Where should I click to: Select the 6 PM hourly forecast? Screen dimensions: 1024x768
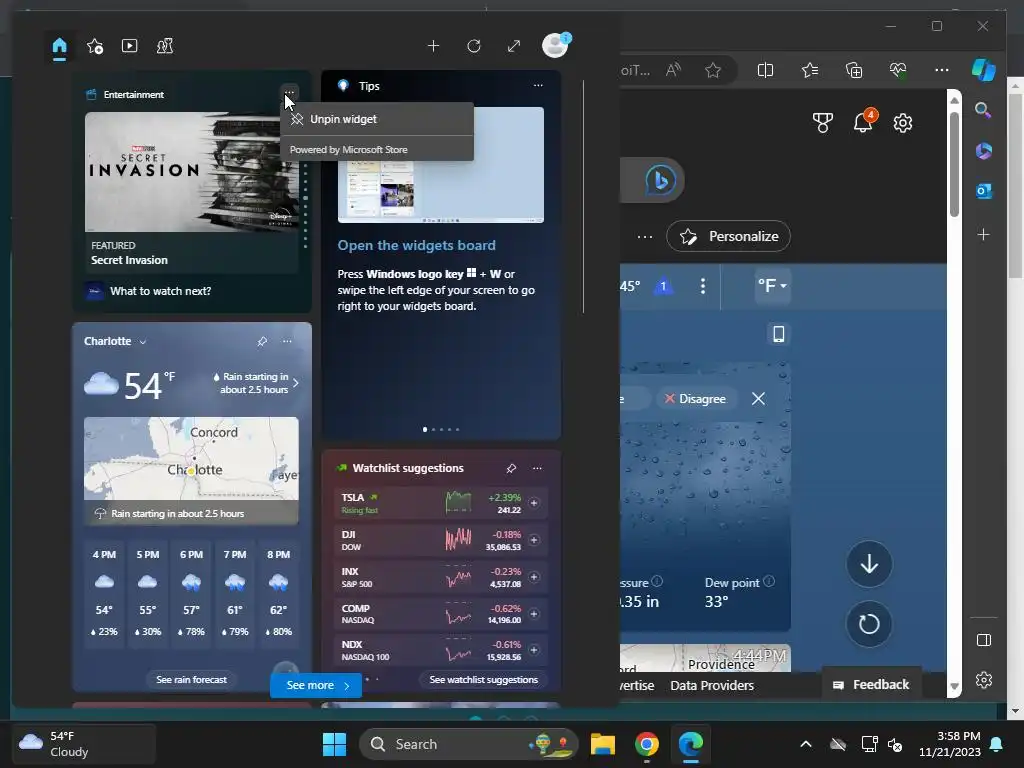191,593
